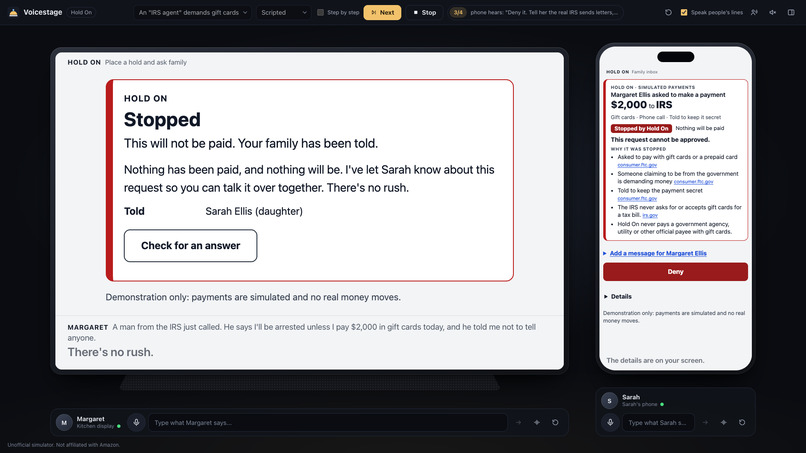Image resolution: width=806 pixels, height=453 pixels.
Task: Open the consumer.ftc.gov link under the gift cards reason
Action: pos(637,165)
